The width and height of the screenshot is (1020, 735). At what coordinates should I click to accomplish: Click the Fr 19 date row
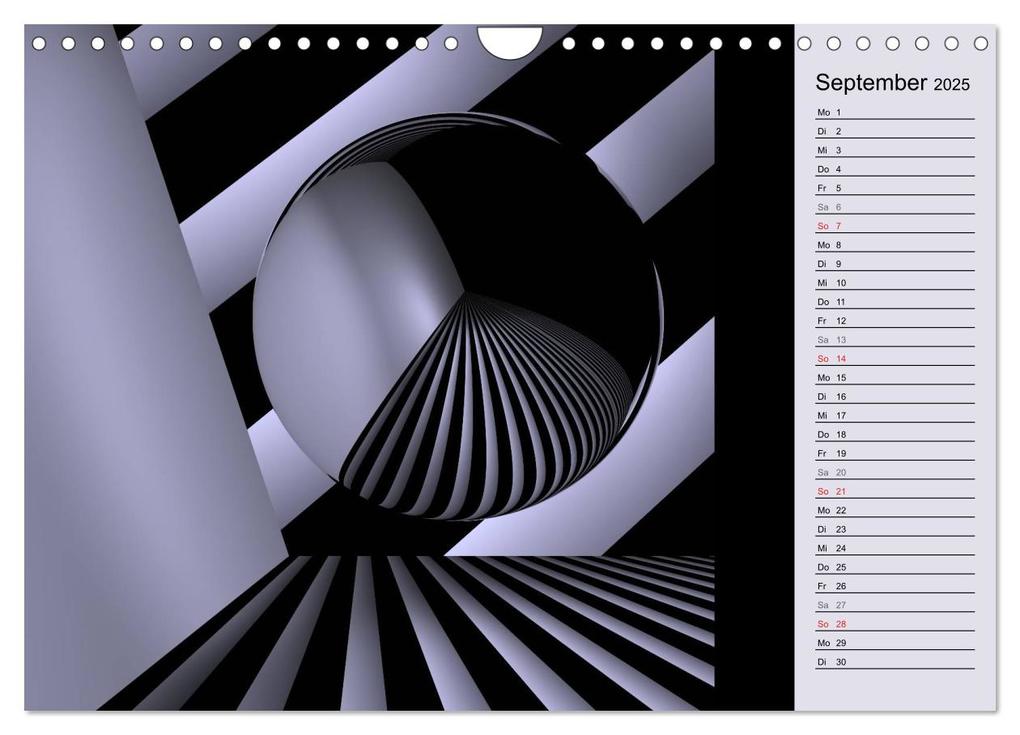tap(894, 453)
